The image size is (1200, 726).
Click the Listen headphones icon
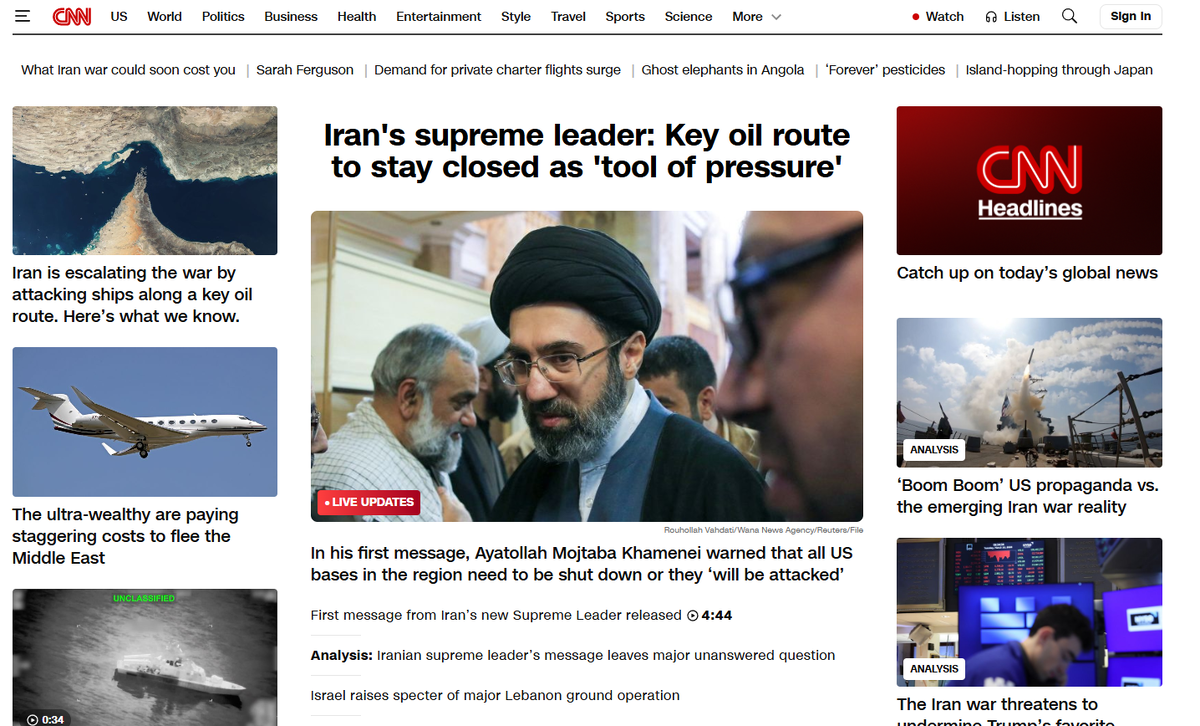click(991, 17)
